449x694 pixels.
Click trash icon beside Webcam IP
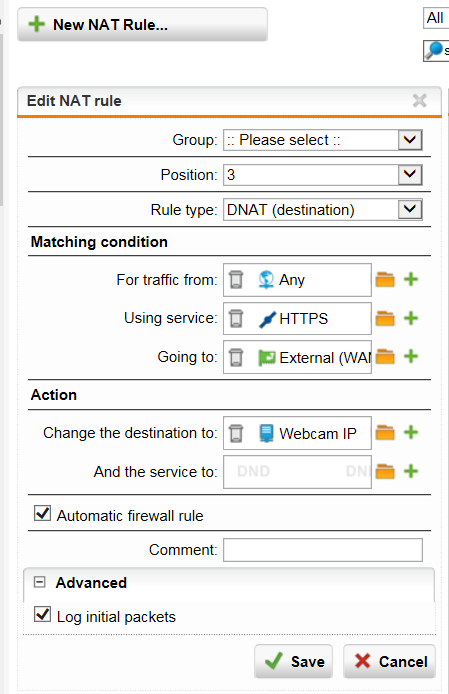[236, 433]
